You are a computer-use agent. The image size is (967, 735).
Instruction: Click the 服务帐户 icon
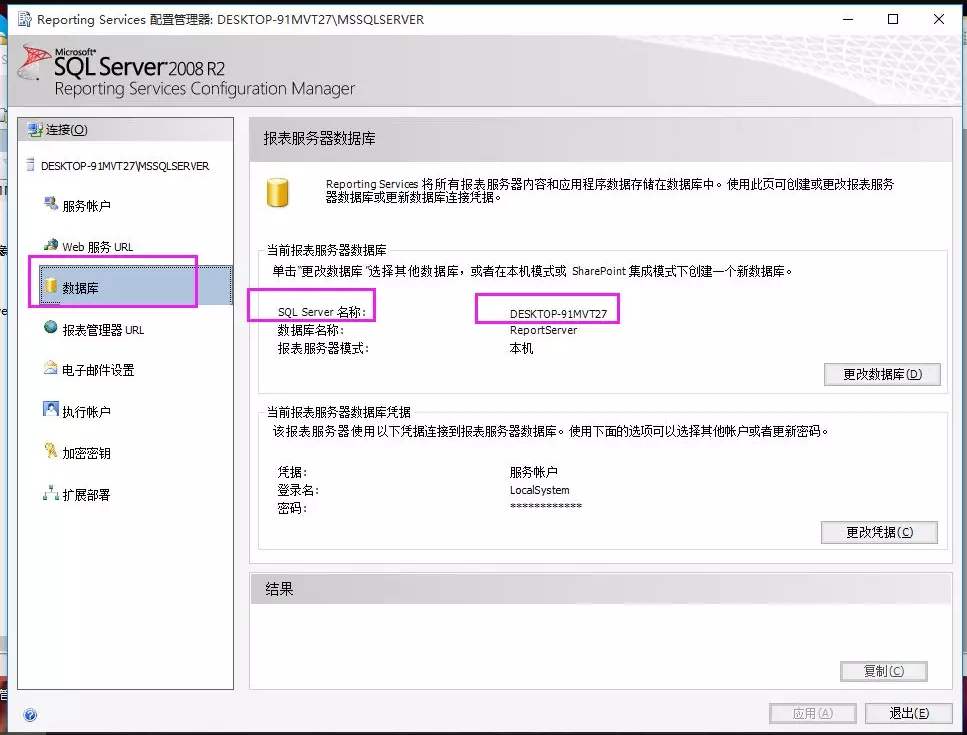pos(50,203)
